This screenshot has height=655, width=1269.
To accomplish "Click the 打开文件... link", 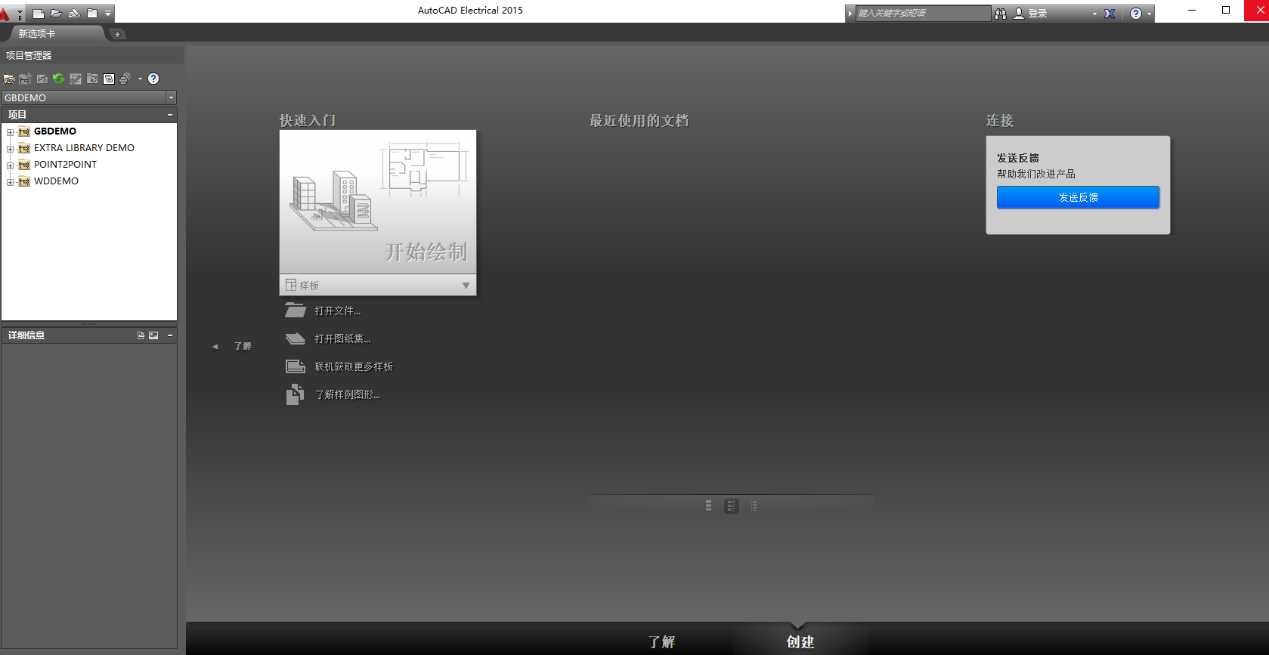I will click(337, 311).
